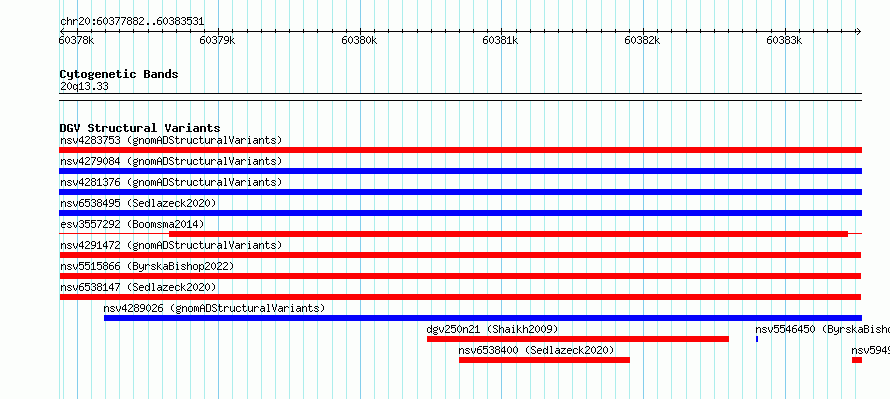Click the nsv4289026 (gnomADStructuralVariants) label
The height and width of the screenshot is (399, 890).
pyautogui.click(x=214, y=308)
